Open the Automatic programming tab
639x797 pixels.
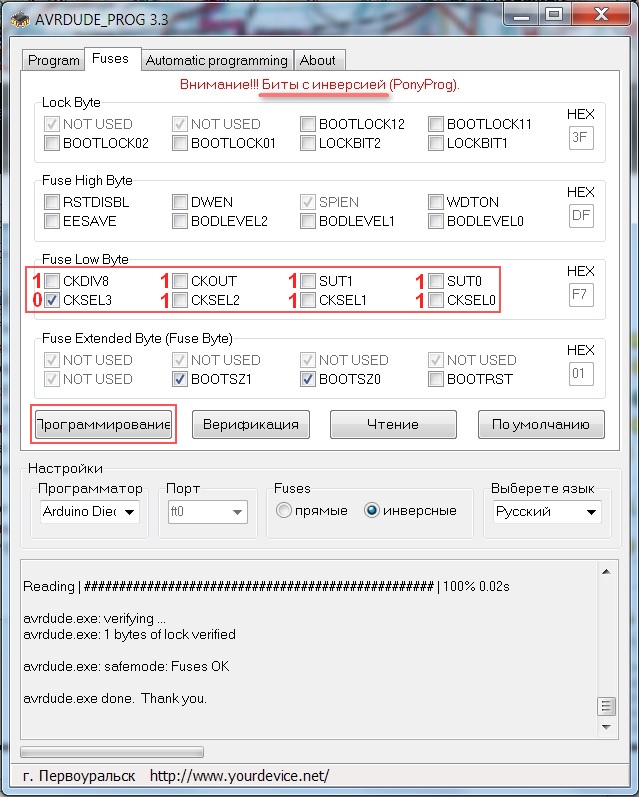click(216, 60)
